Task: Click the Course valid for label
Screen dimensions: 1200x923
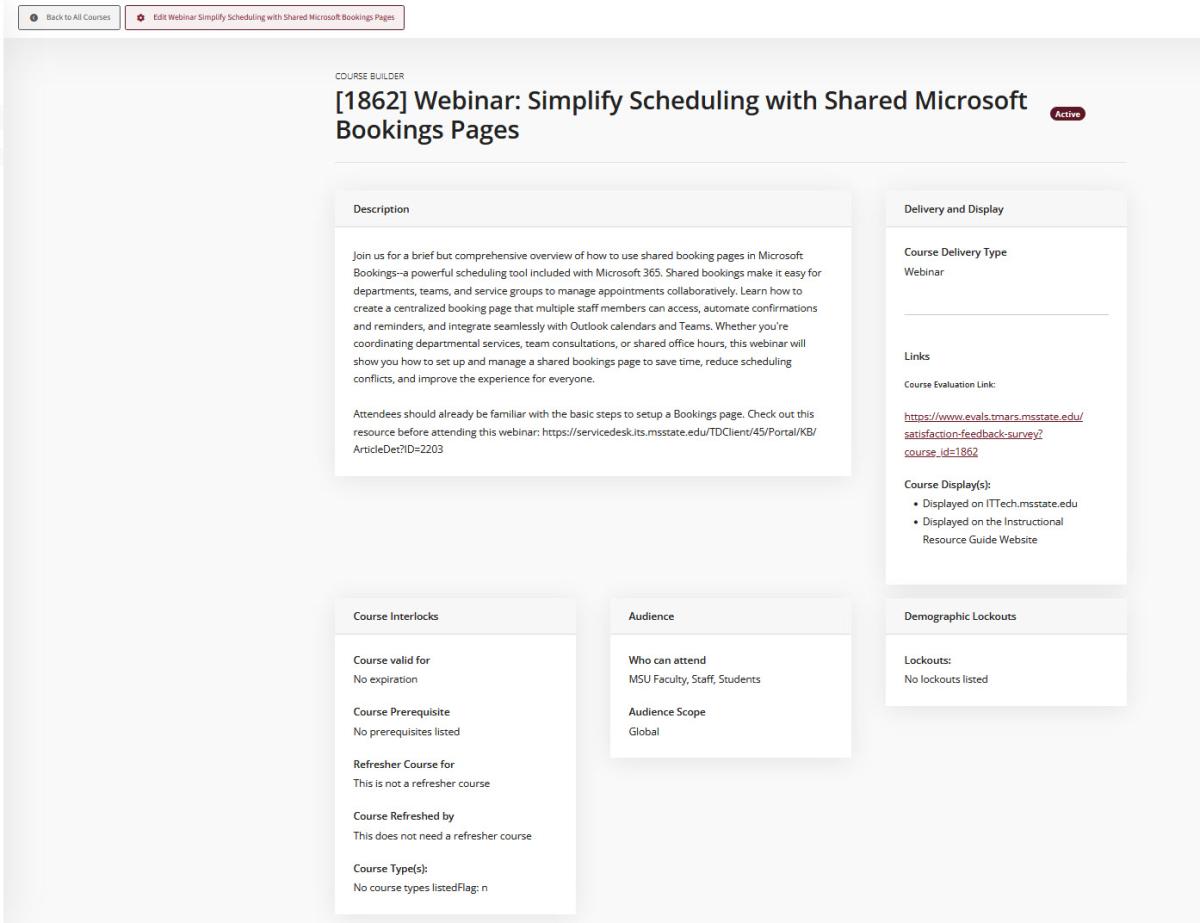Action: (392, 660)
